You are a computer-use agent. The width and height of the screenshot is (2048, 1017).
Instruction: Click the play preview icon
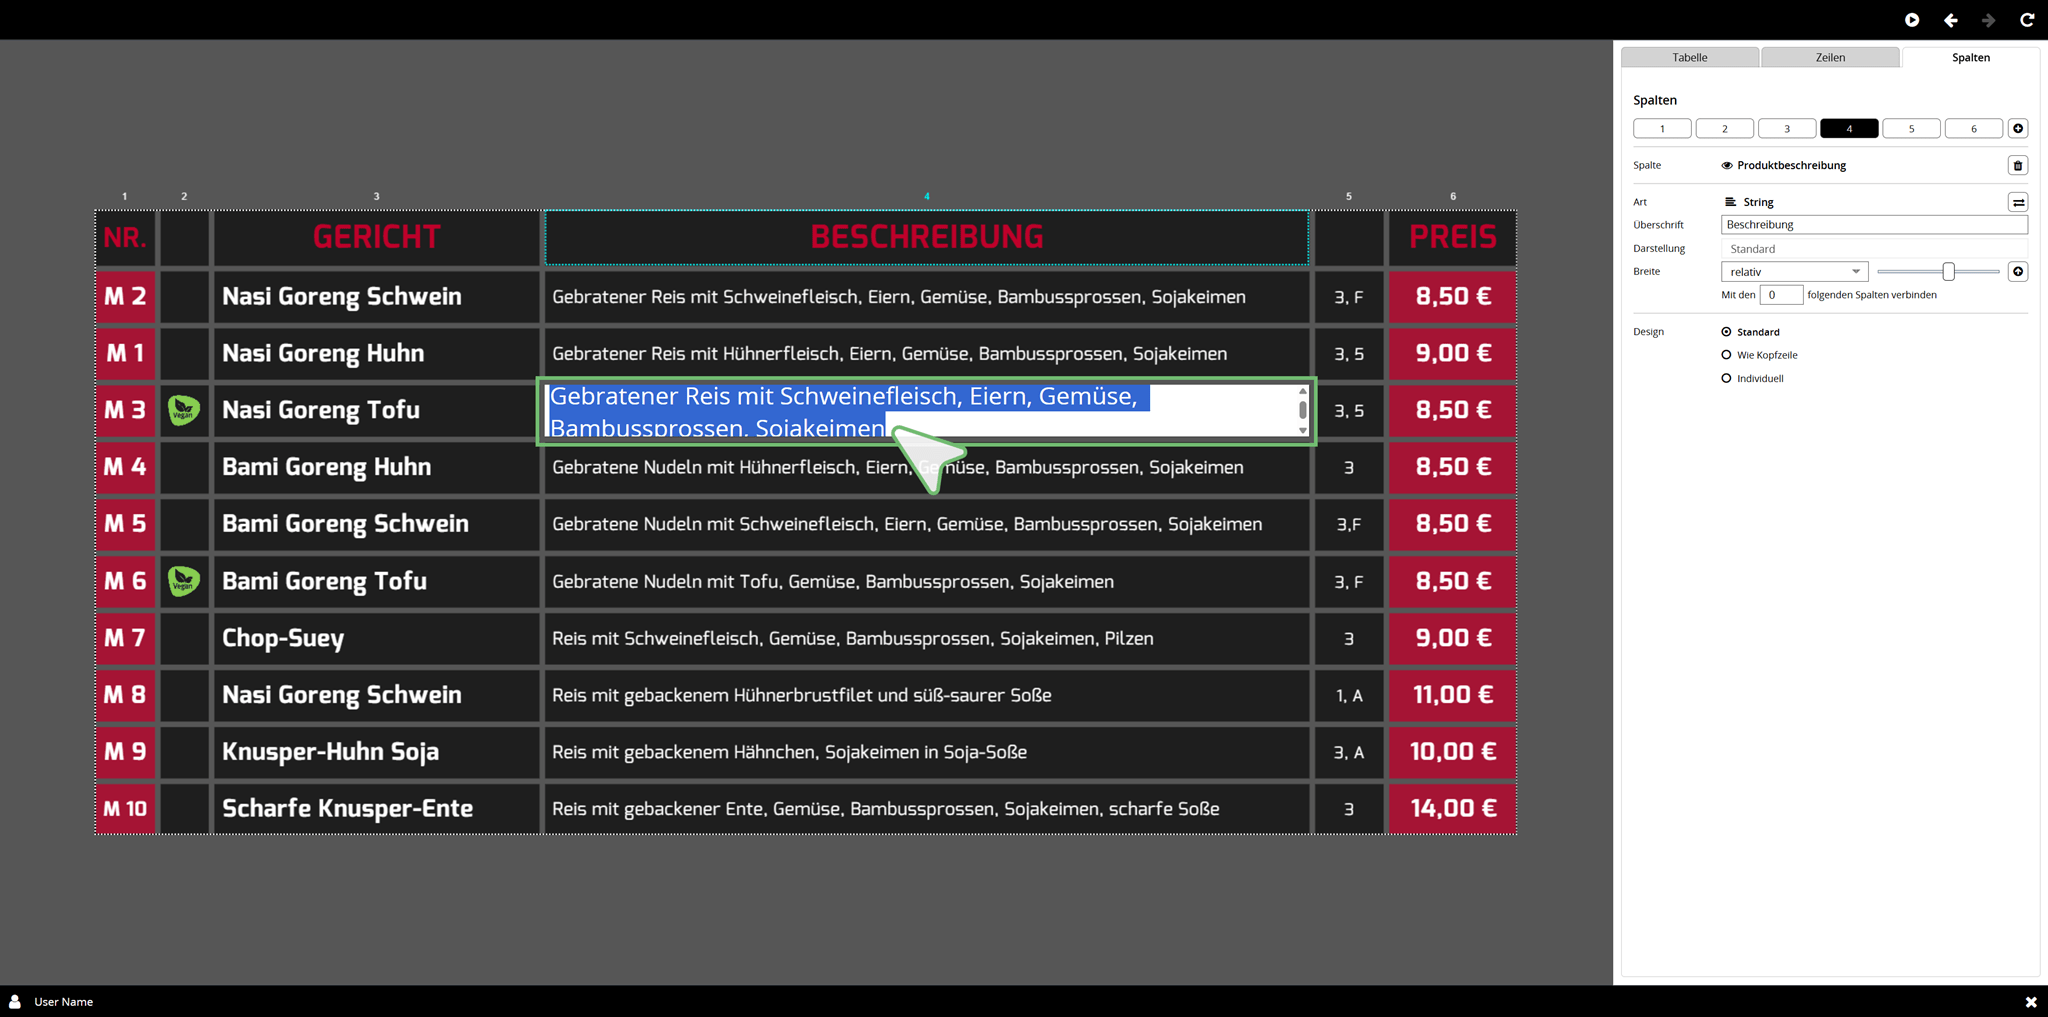[x=1911, y=20]
